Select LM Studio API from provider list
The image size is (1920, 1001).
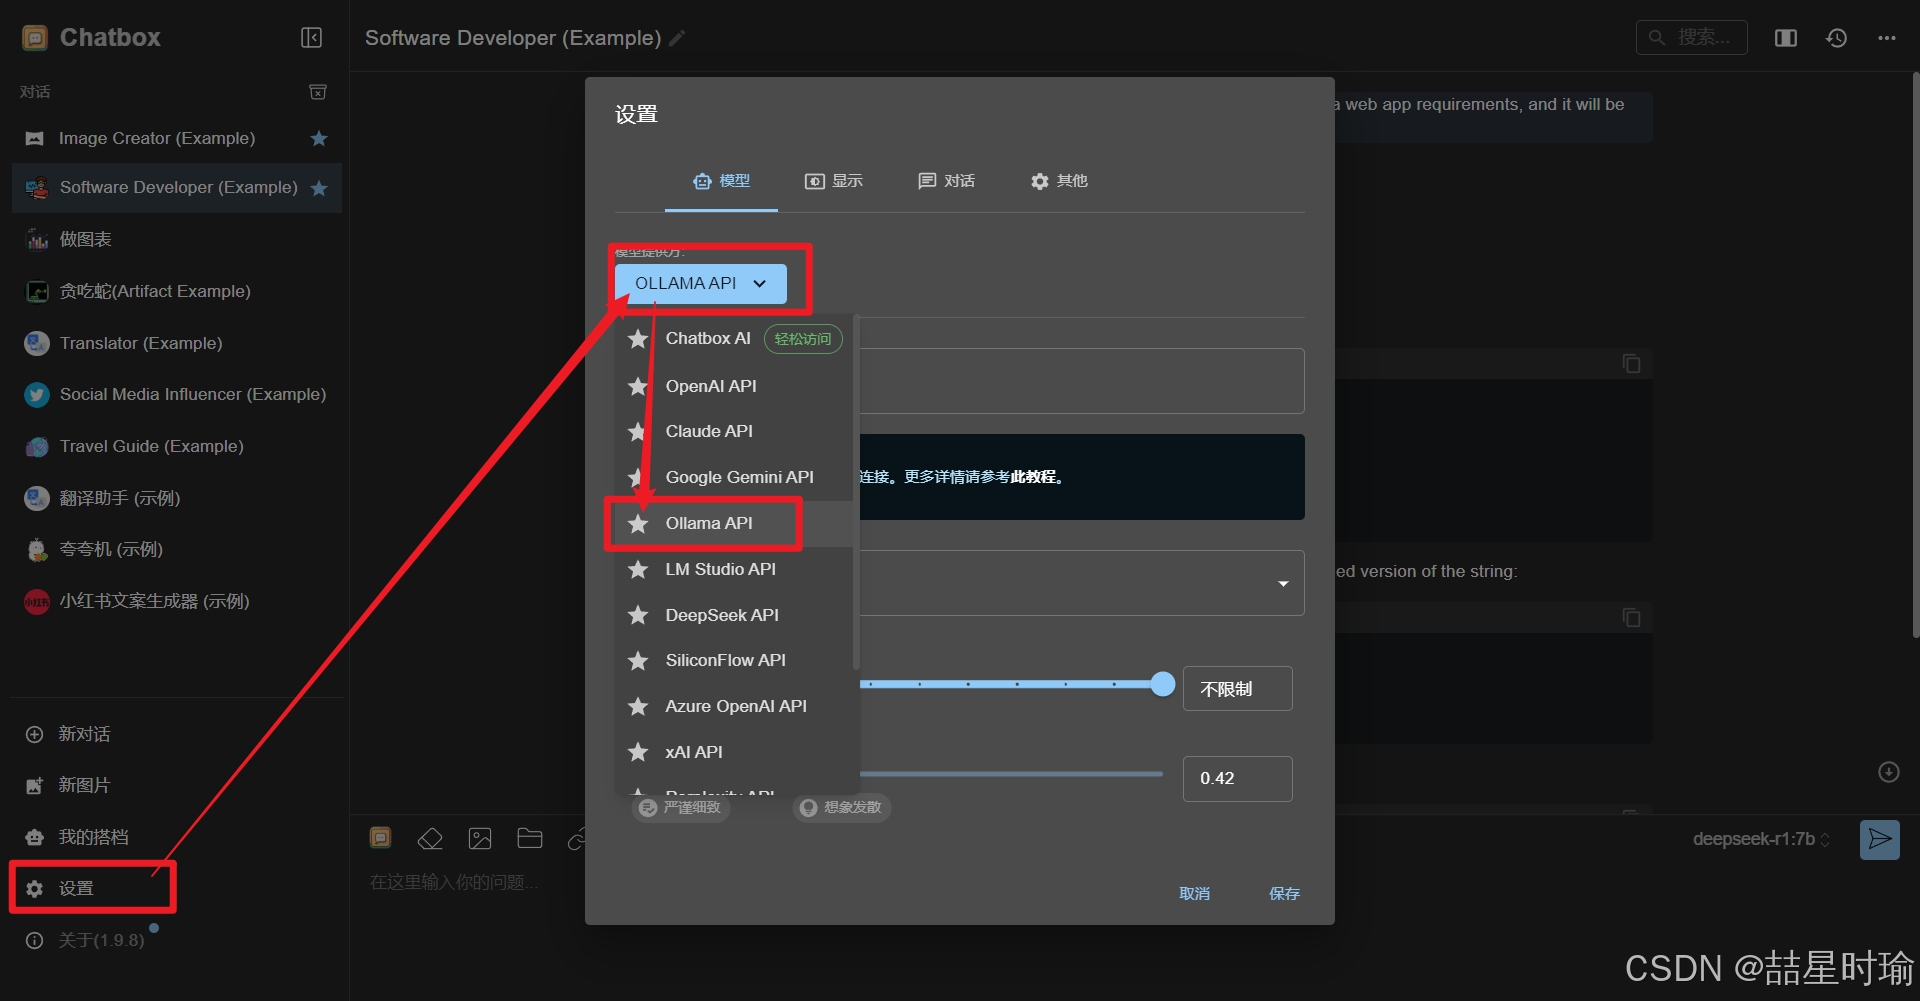(x=735, y=569)
